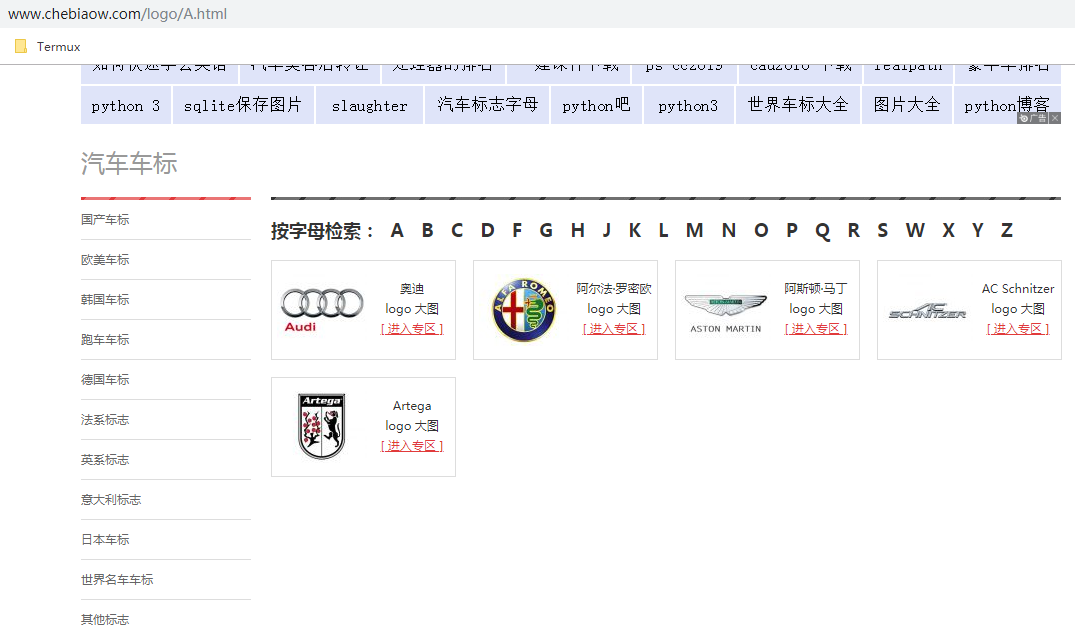Screen dimensions: 1075x636
Task: Click the 'slaughter' ad keyword
Action: pyautogui.click(x=369, y=105)
